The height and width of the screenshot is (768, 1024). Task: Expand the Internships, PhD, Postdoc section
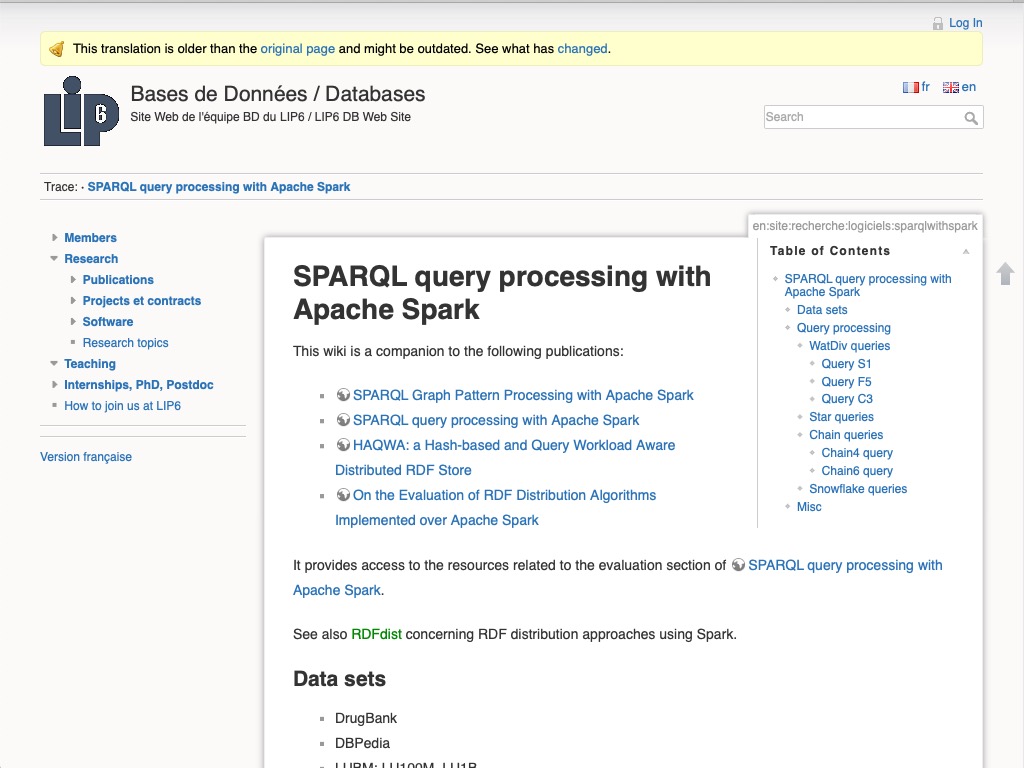[55, 384]
